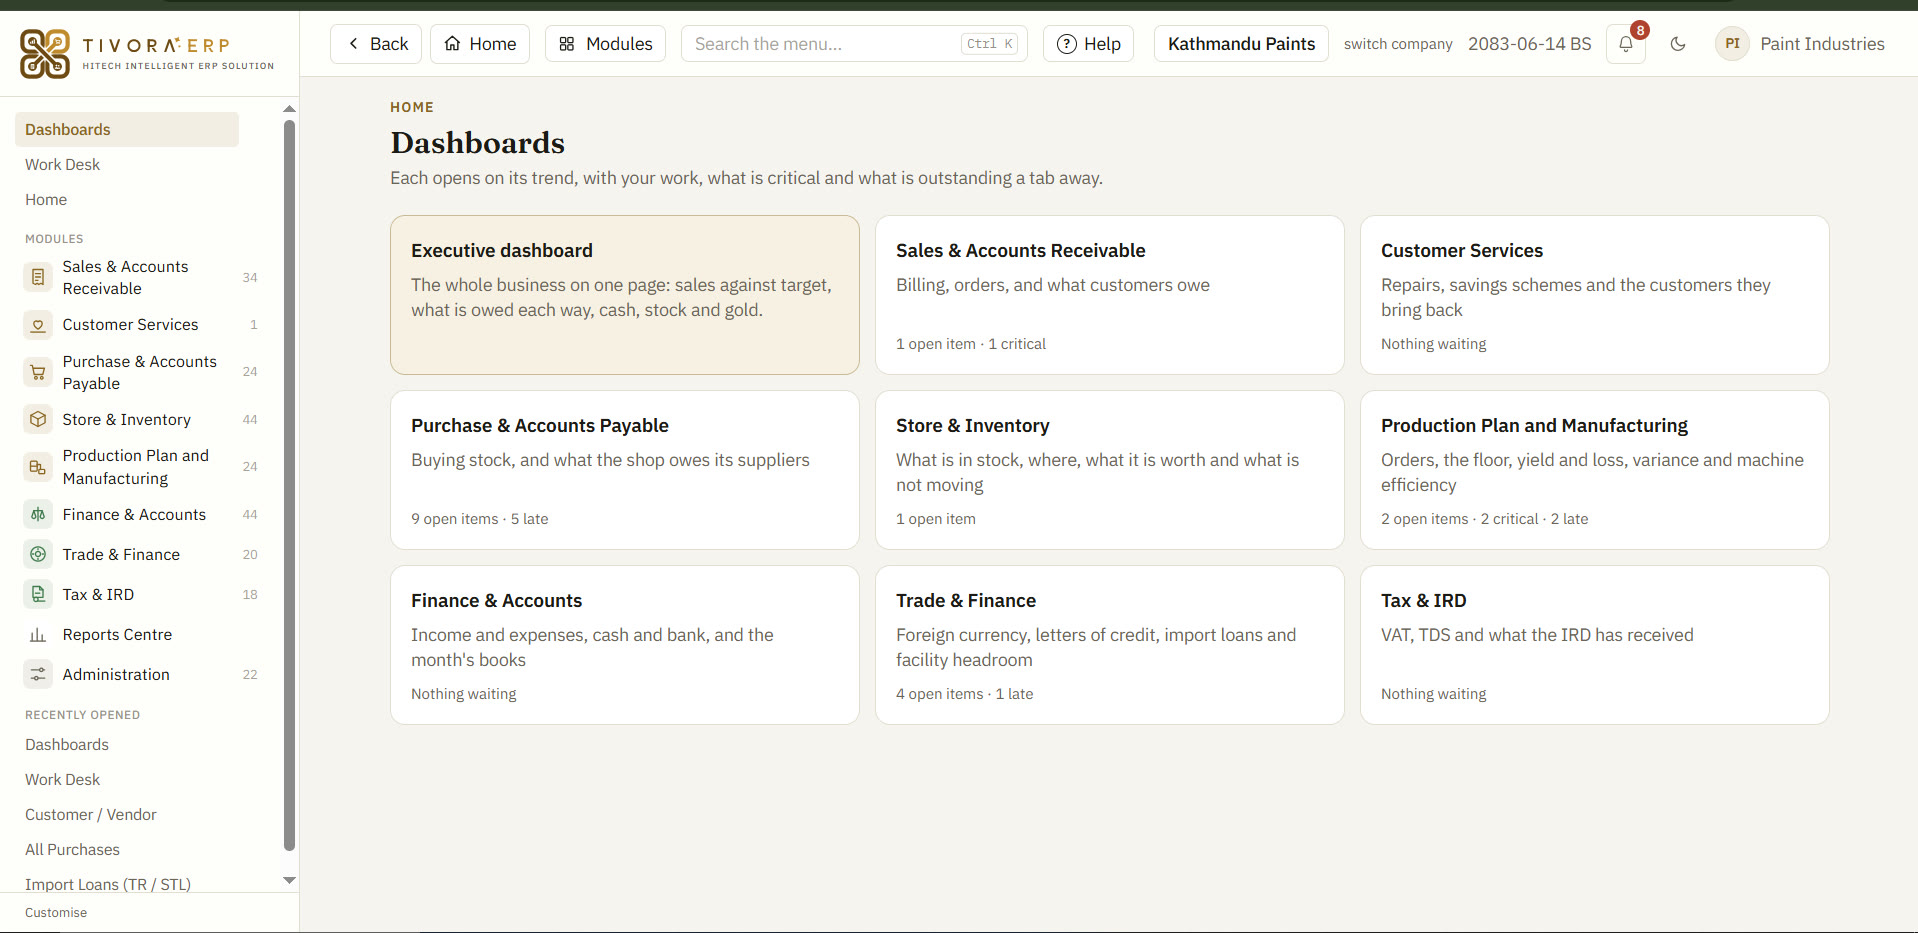Click the Reports Centre chart icon
This screenshot has height=933, width=1918.
[x=38, y=635]
